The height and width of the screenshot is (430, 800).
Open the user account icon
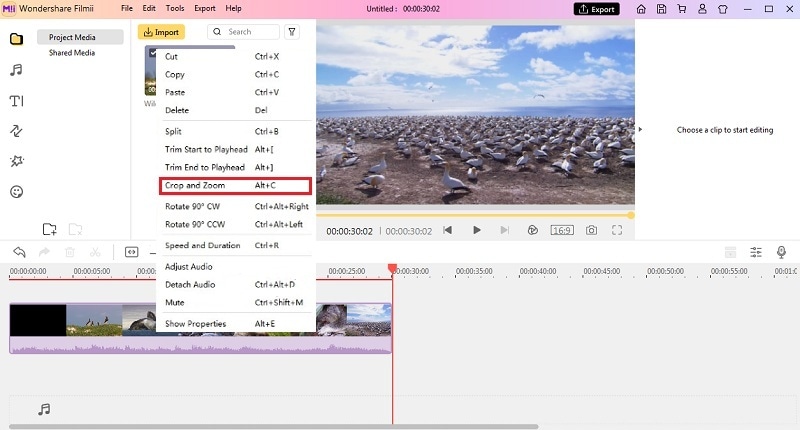[x=703, y=9]
